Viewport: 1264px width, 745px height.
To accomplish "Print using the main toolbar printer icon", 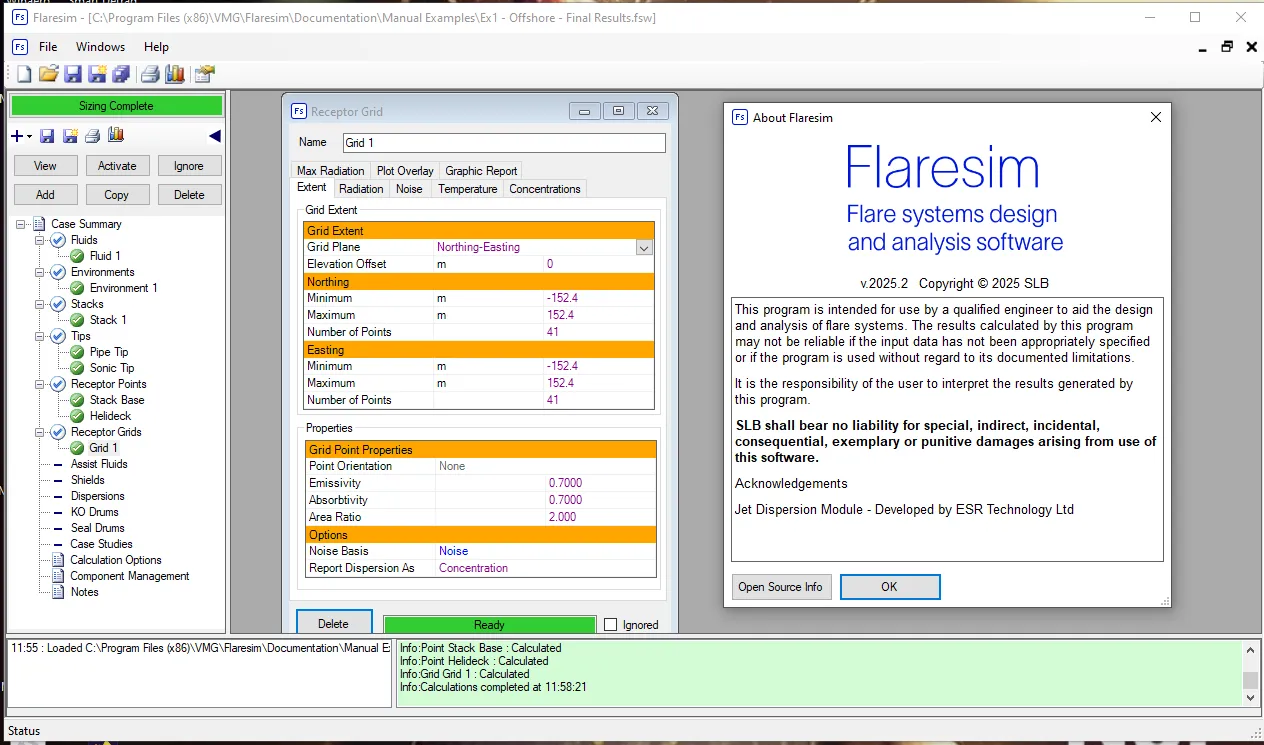I will (x=150, y=74).
